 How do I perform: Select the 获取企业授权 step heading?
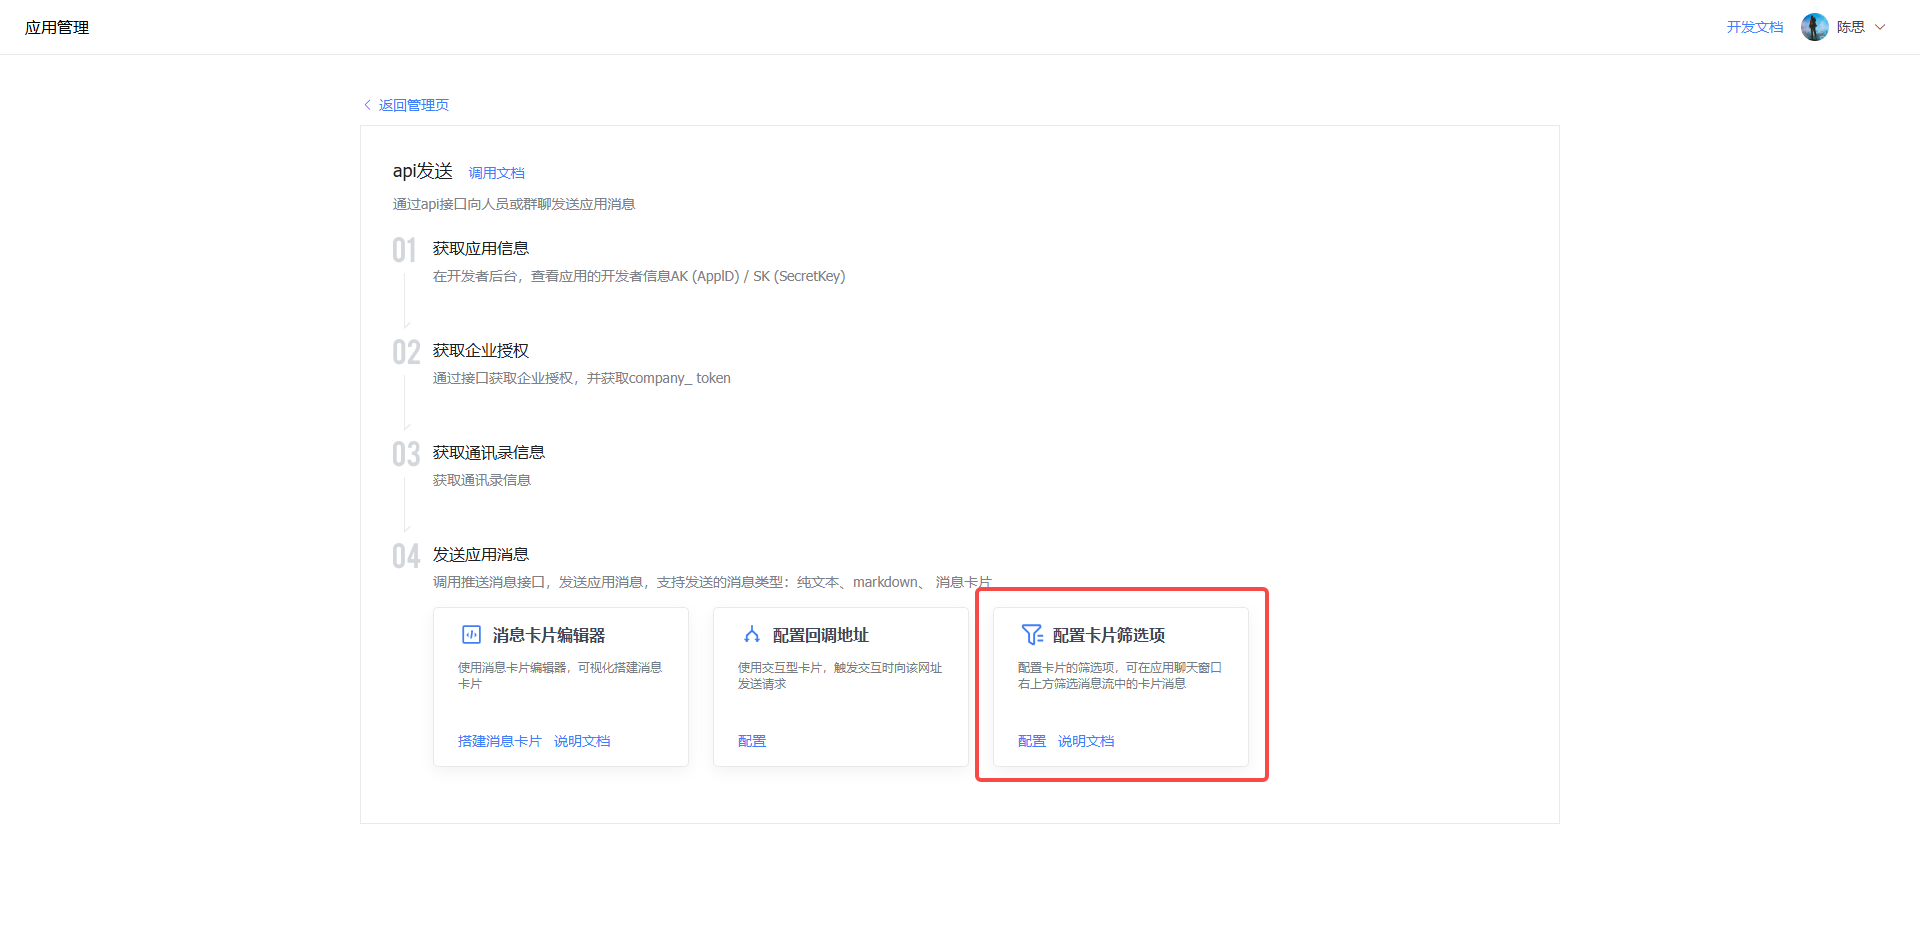tap(480, 350)
